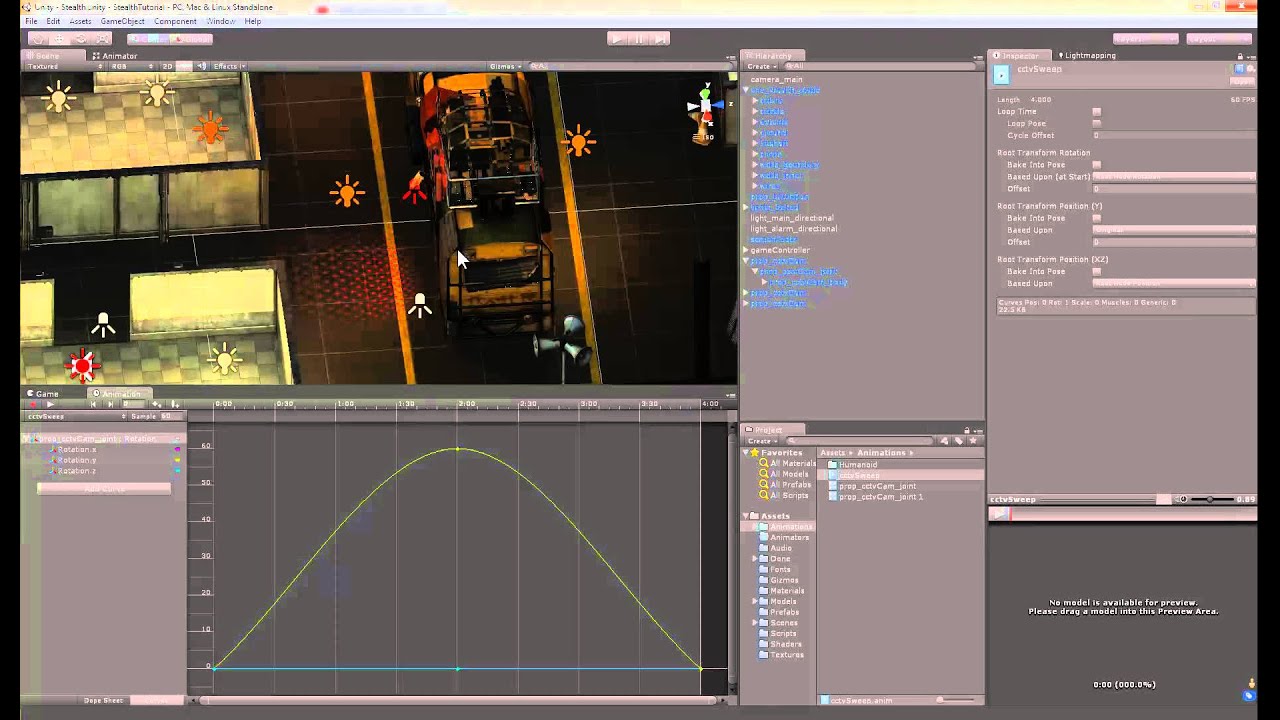Toggle the scene audio speaker icon

tap(202, 66)
